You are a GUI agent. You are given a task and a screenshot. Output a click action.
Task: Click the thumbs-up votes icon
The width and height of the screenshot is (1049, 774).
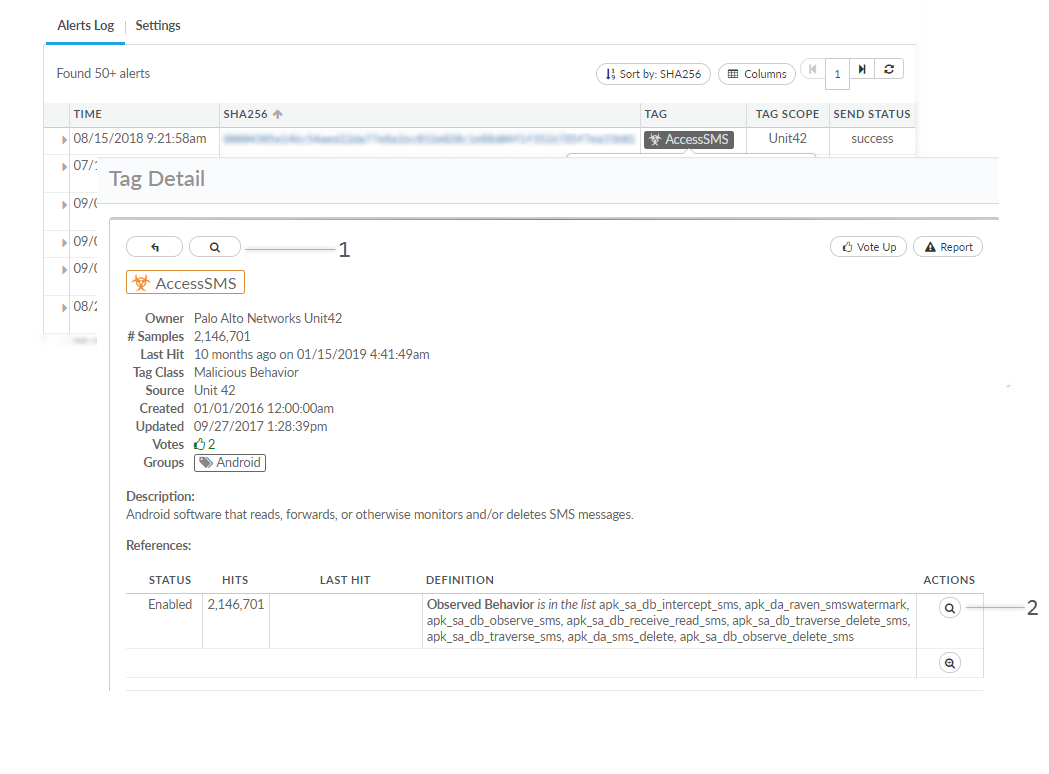click(199, 444)
